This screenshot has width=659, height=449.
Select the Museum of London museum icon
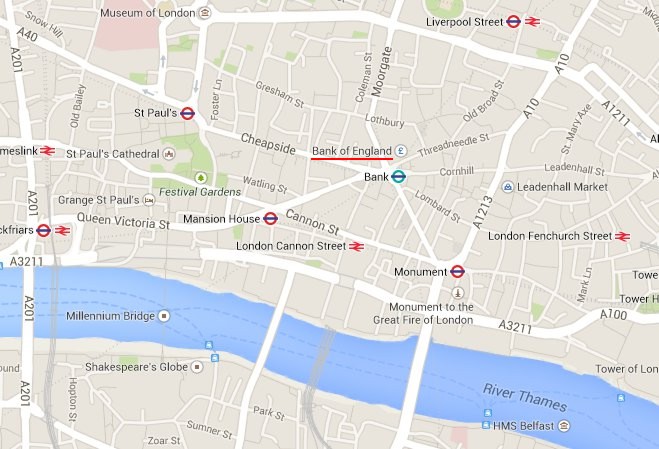(x=204, y=13)
